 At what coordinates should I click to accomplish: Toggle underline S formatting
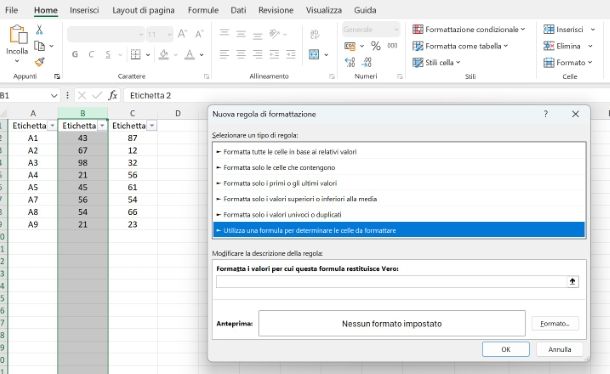coord(108,54)
